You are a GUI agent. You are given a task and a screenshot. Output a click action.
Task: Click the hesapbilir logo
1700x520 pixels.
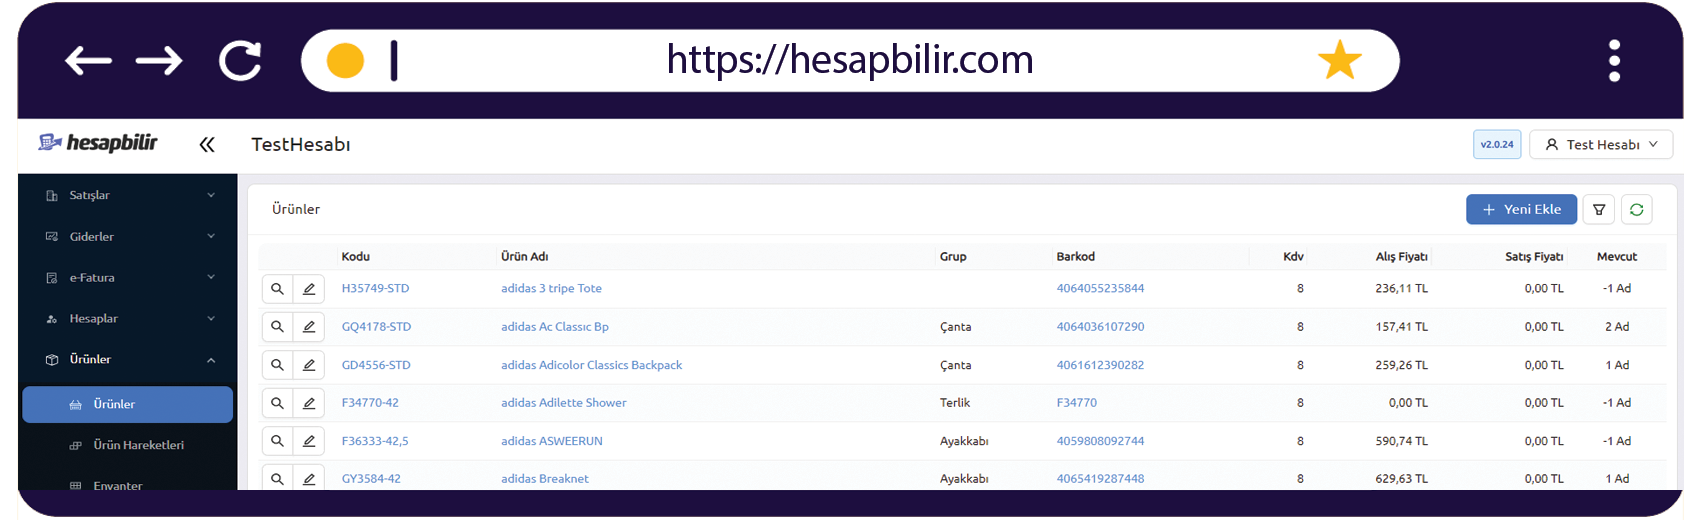tap(98, 143)
